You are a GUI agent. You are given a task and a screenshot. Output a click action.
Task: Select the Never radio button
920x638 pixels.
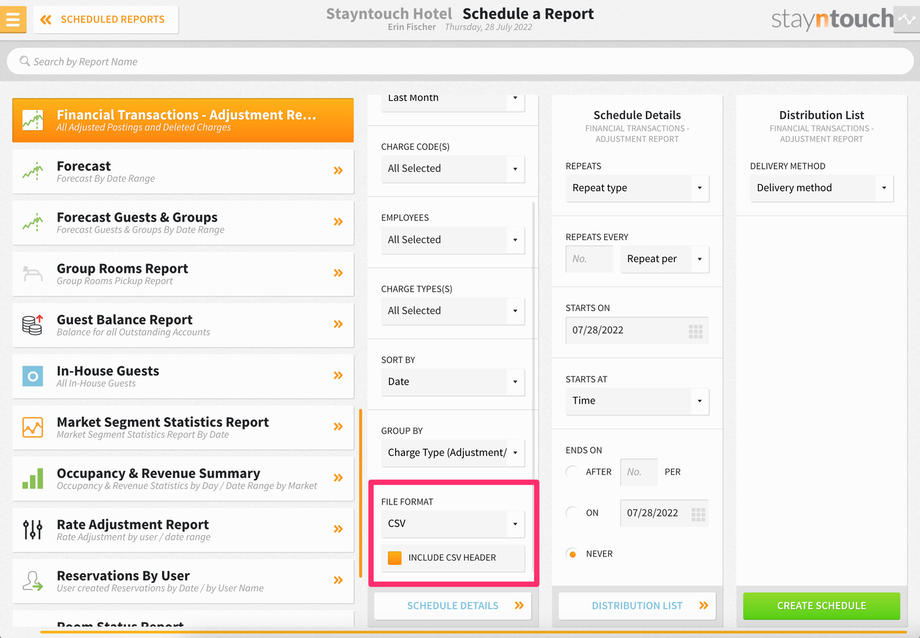tap(572, 554)
